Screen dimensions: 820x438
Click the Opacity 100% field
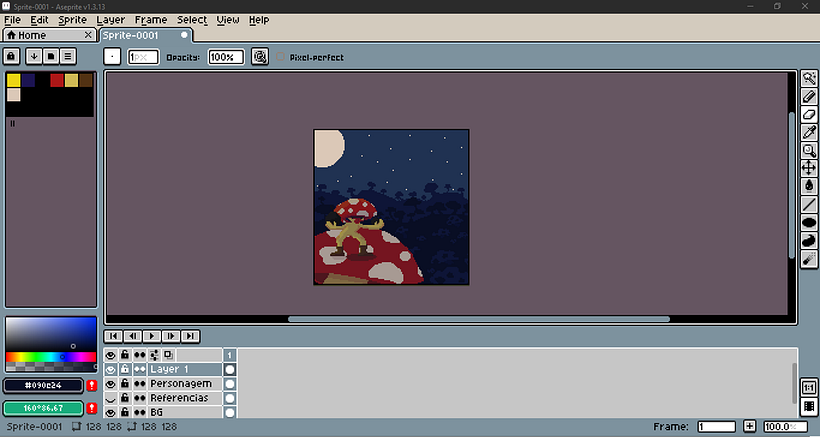point(226,57)
